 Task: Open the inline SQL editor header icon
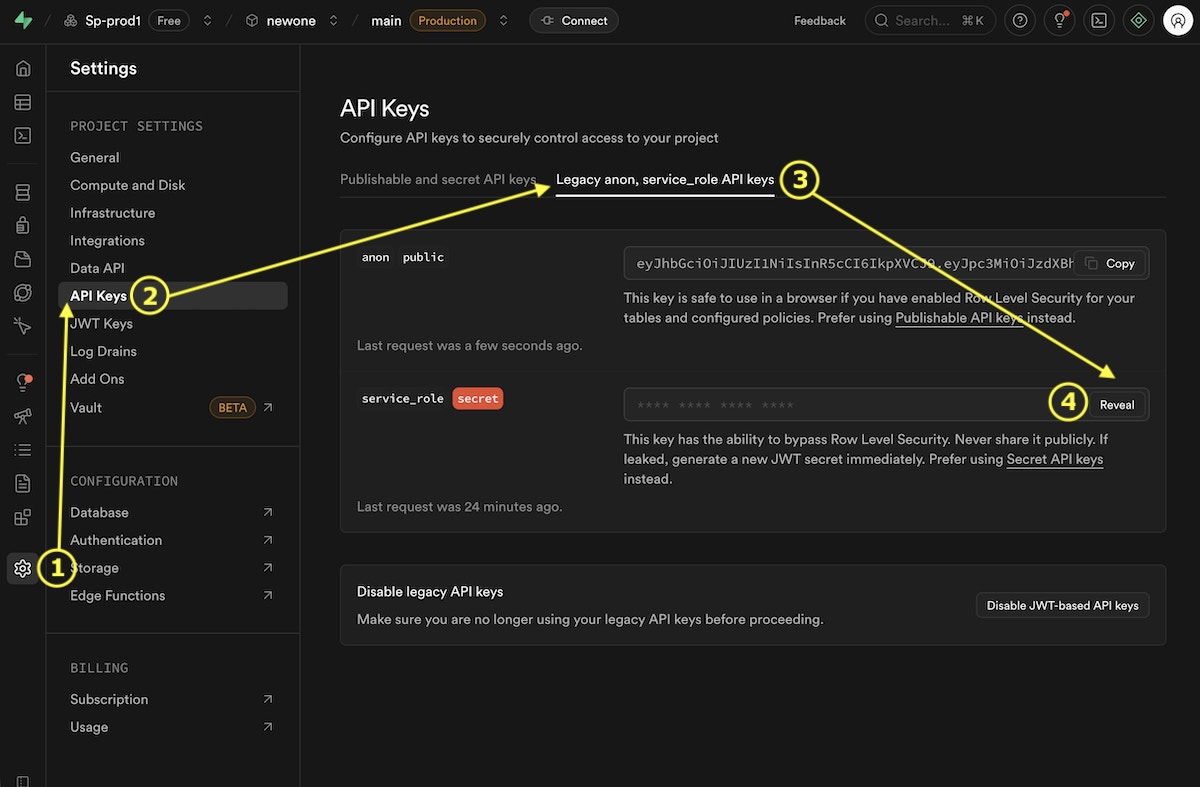click(x=1099, y=21)
